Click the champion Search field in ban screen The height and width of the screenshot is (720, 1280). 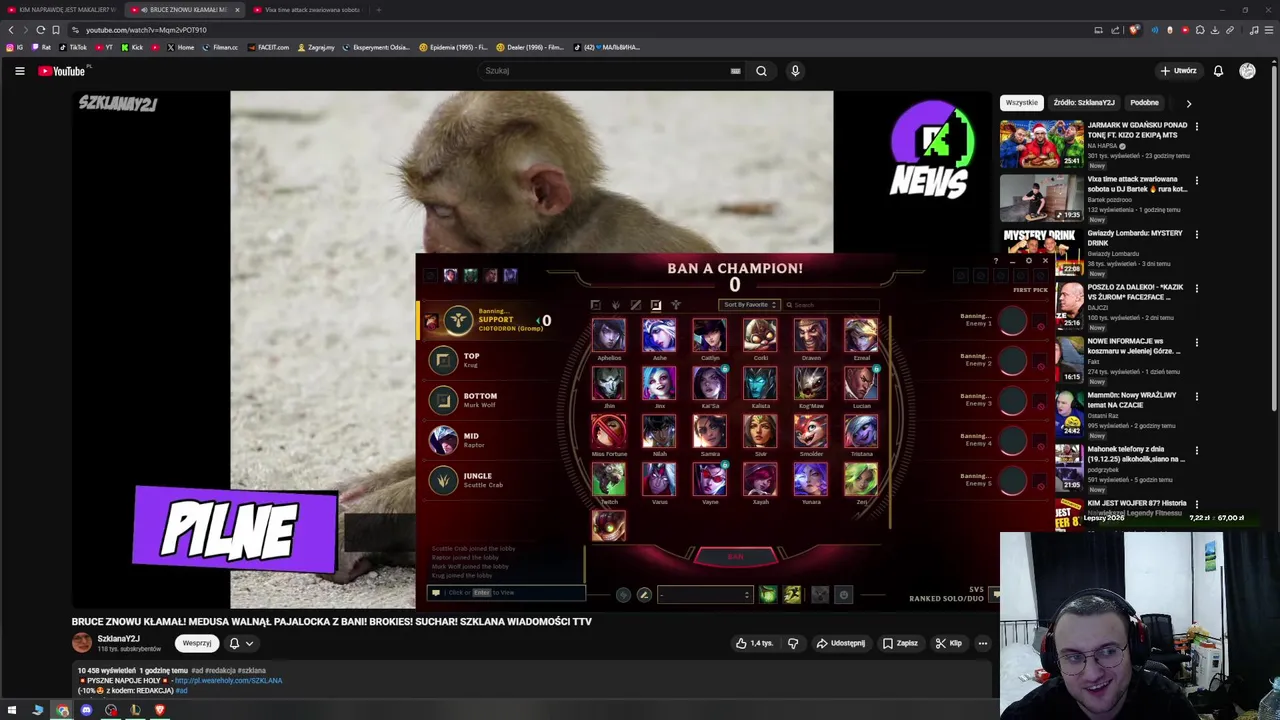[831, 305]
